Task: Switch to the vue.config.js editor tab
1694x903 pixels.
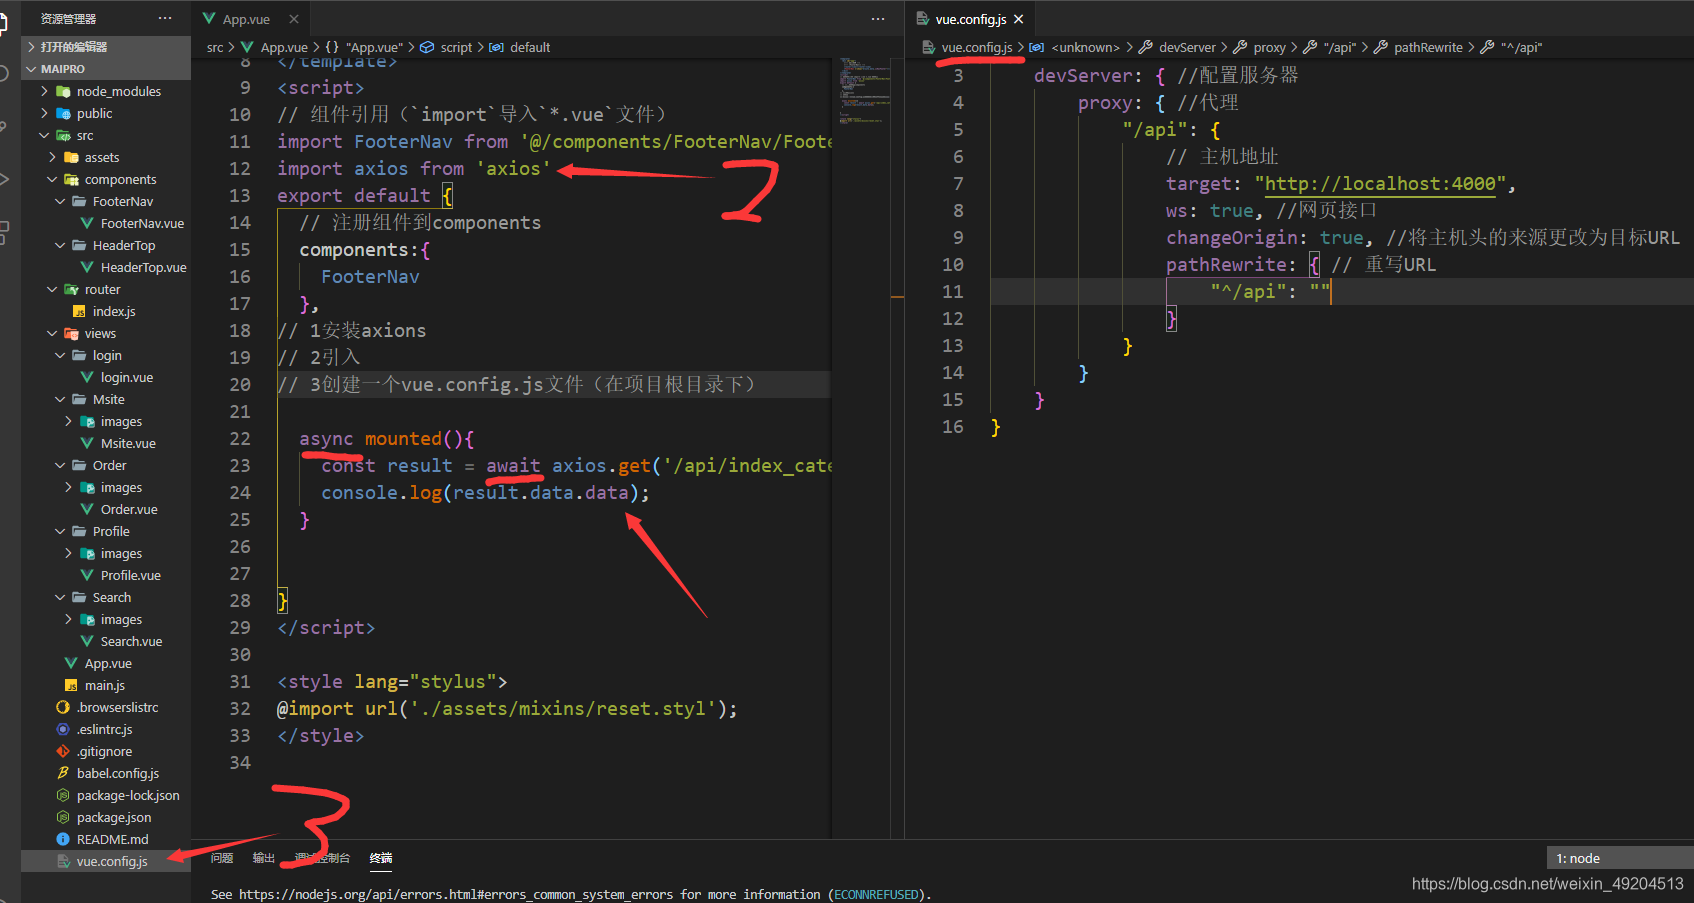Action: pyautogui.click(x=970, y=19)
